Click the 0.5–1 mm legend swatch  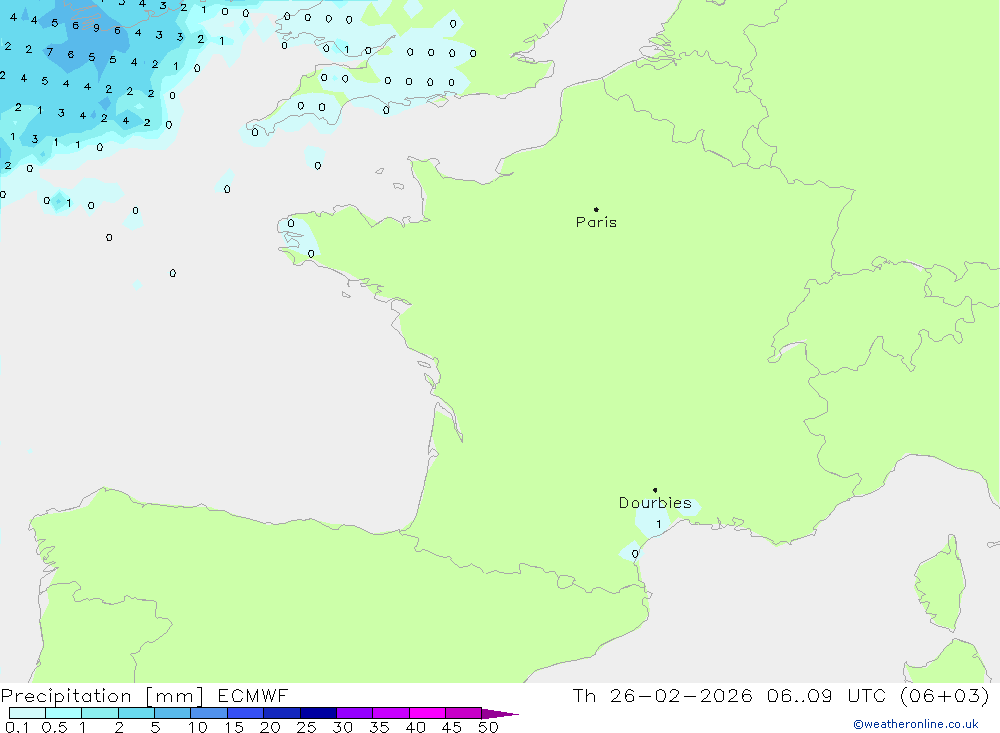(64, 713)
